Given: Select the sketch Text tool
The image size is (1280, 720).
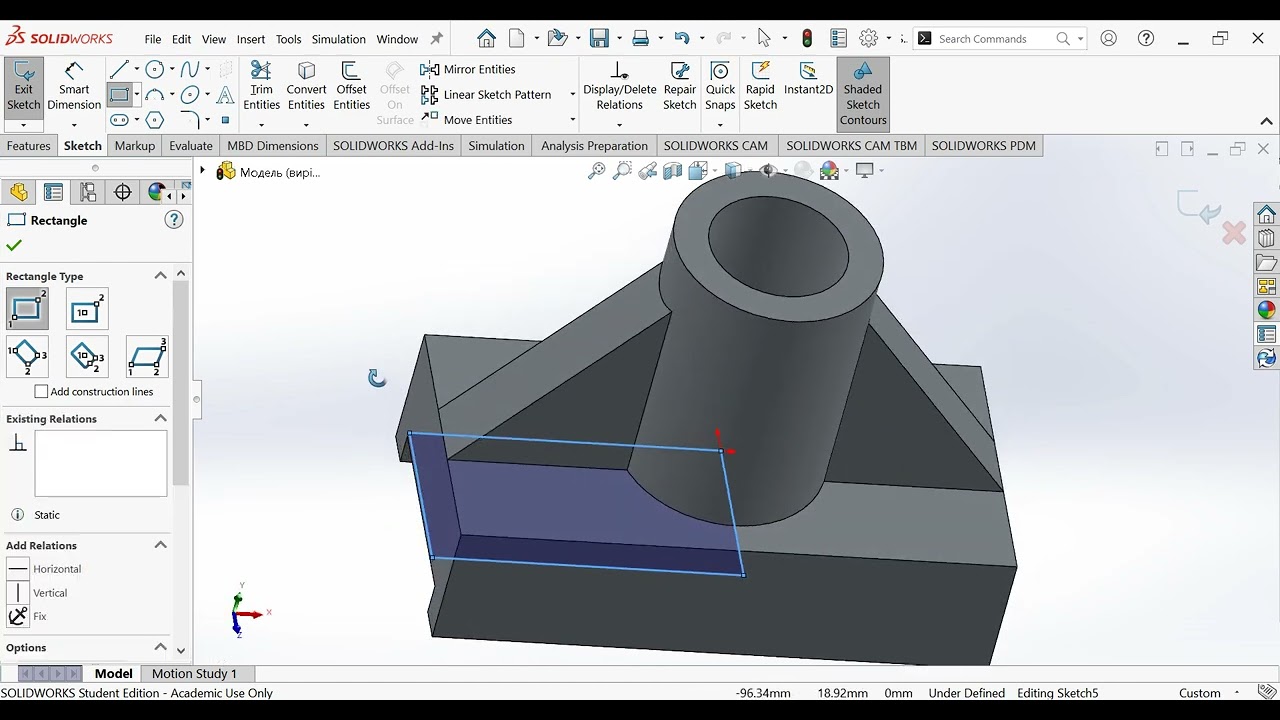Looking at the screenshot, I should [225, 95].
